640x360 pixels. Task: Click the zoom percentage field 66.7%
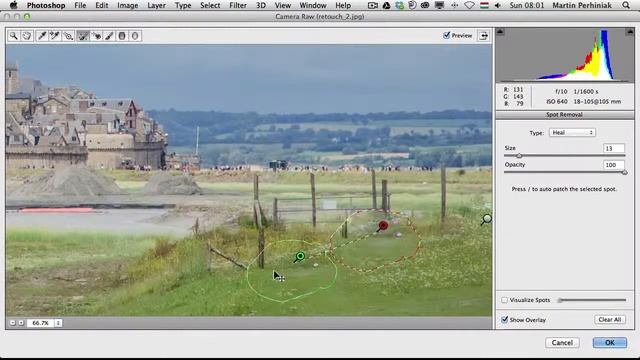[x=40, y=323]
